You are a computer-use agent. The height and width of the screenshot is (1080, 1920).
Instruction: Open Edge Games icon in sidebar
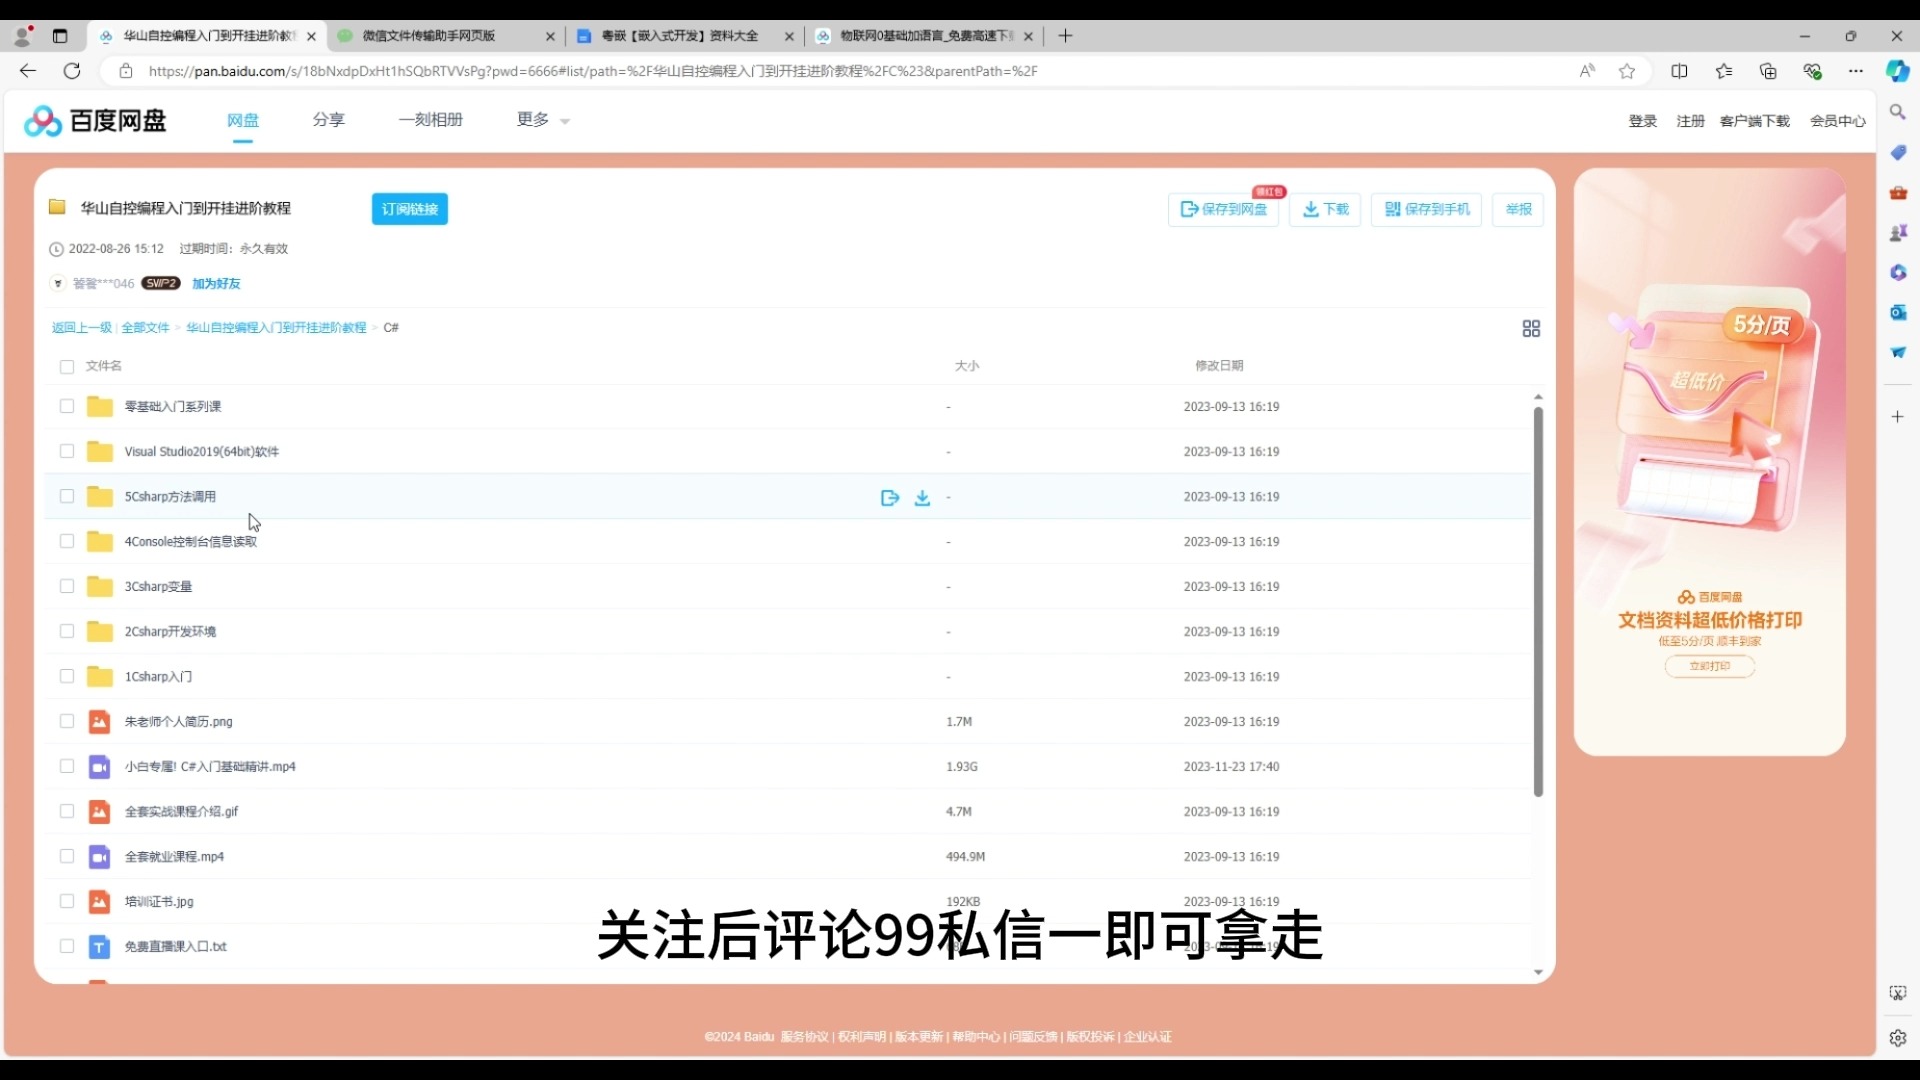pyautogui.click(x=1897, y=232)
